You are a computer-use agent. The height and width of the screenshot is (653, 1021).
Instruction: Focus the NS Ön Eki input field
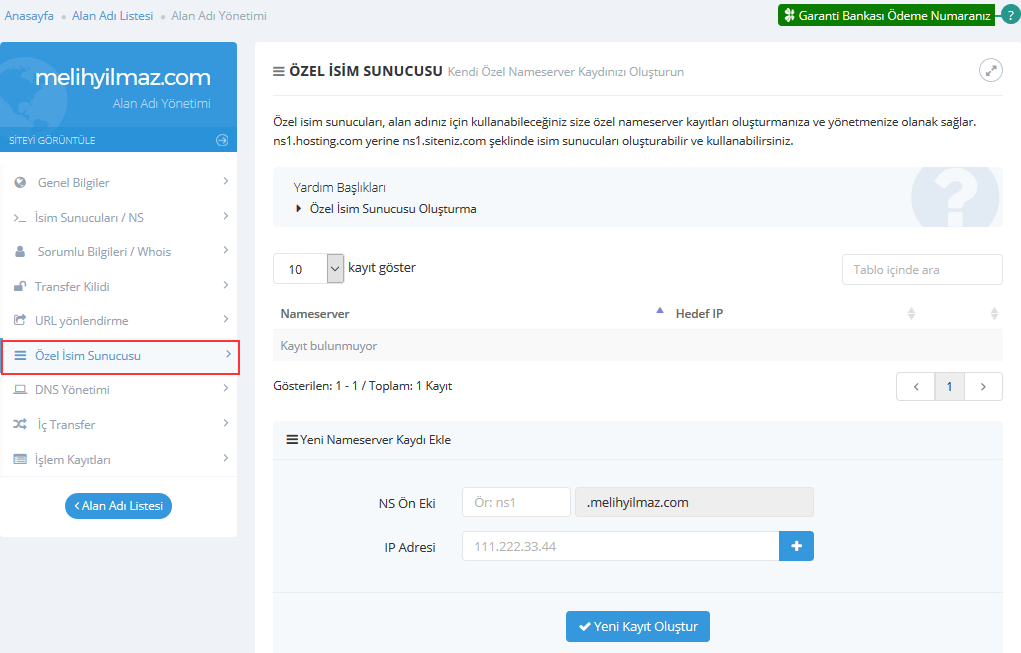(516, 502)
